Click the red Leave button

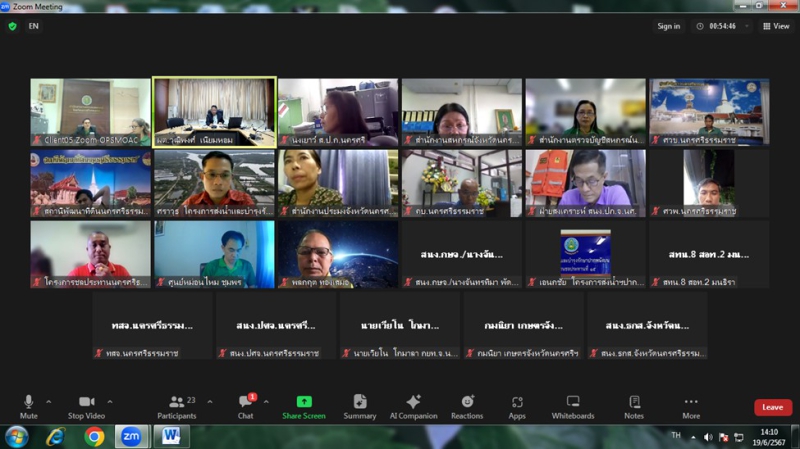click(x=773, y=407)
